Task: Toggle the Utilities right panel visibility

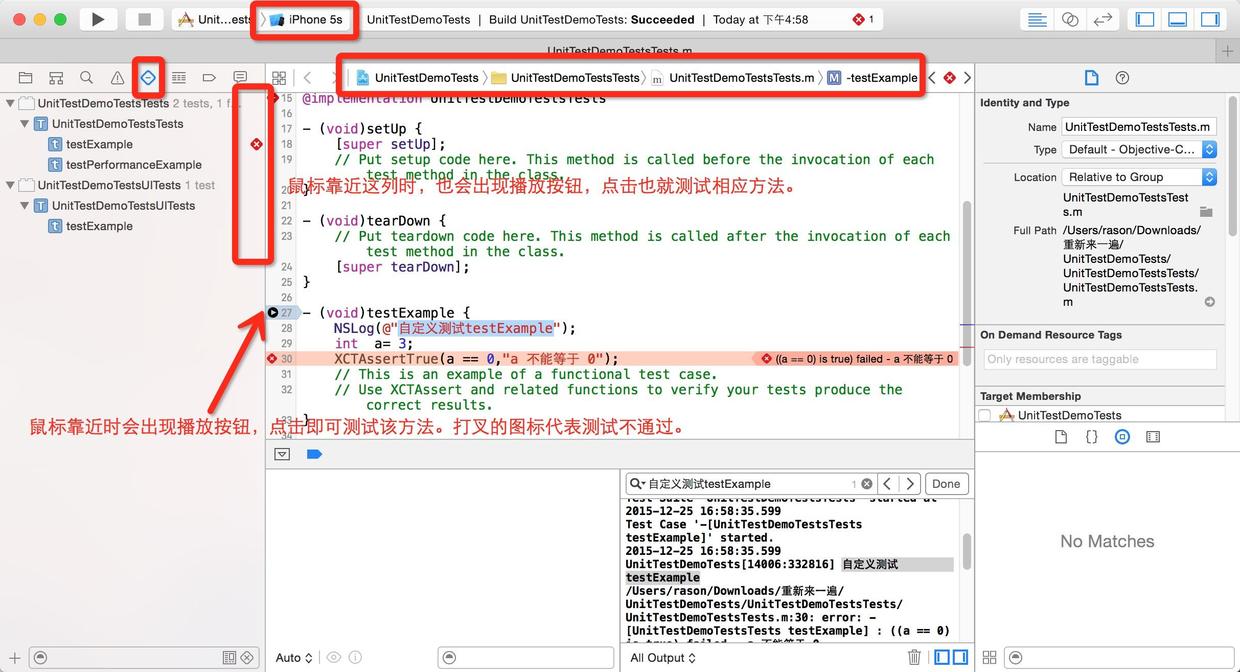Action: coord(1210,19)
